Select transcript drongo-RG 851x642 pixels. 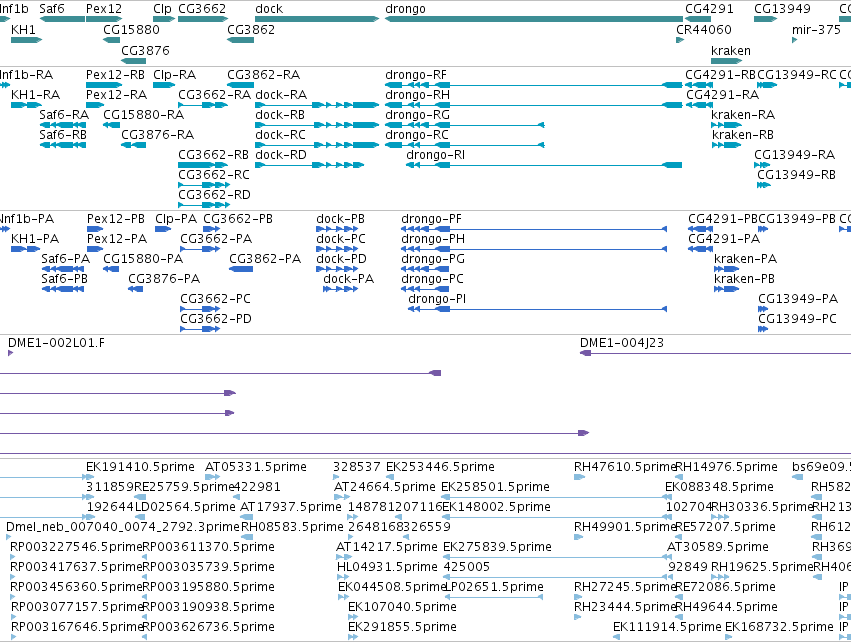(x=417, y=115)
